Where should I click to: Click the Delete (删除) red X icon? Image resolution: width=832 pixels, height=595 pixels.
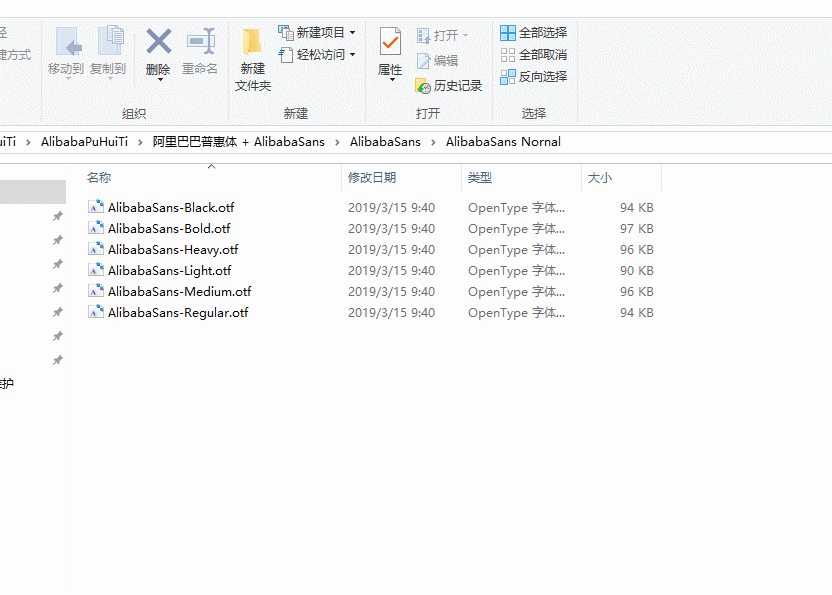coord(159,41)
